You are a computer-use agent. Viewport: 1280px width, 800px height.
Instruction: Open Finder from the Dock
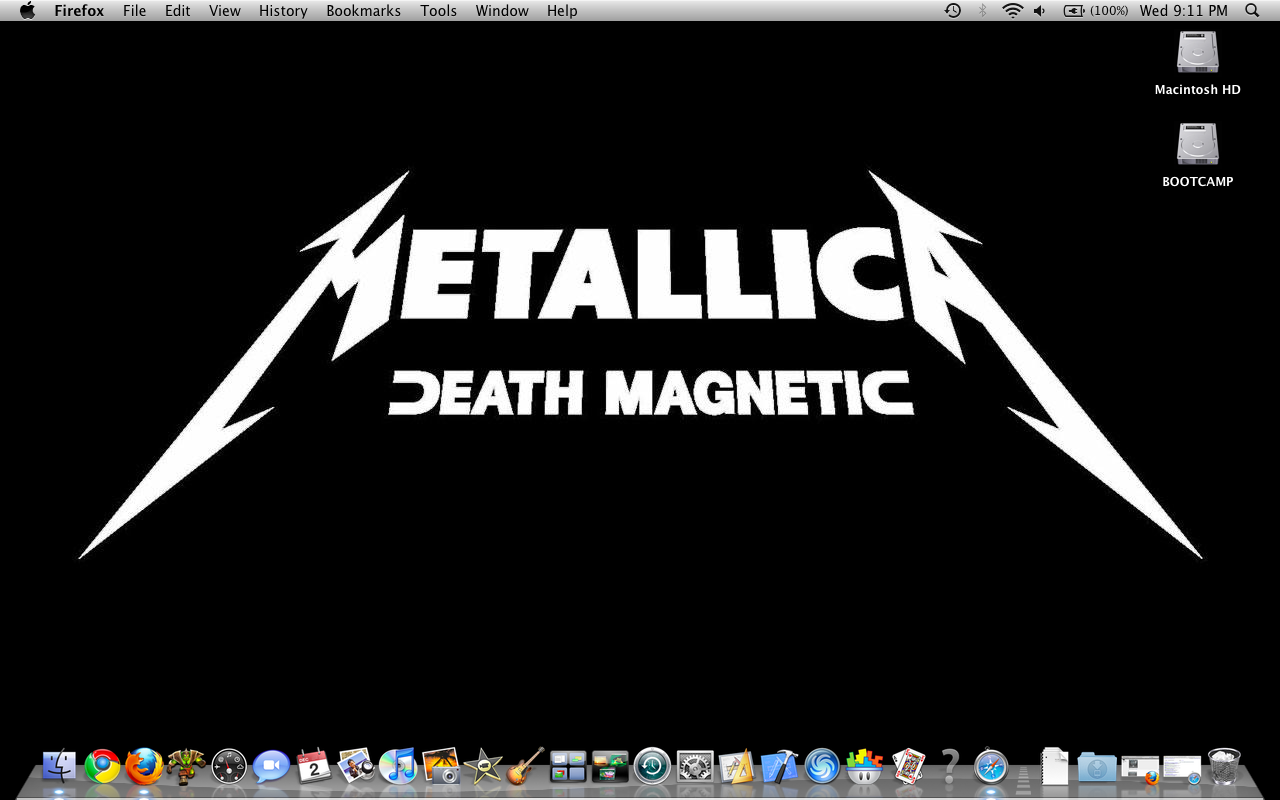pyautogui.click(x=60, y=767)
